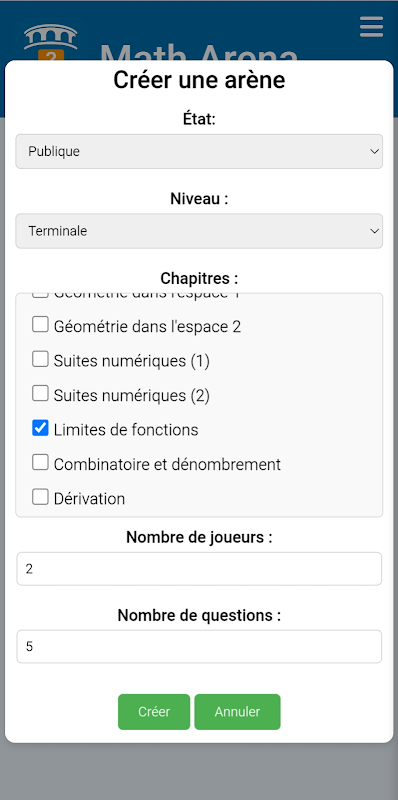Image resolution: width=398 pixels, height=800 pixels.
Task: Open the hamburger menu icon
Action: (x=371, y=27)
